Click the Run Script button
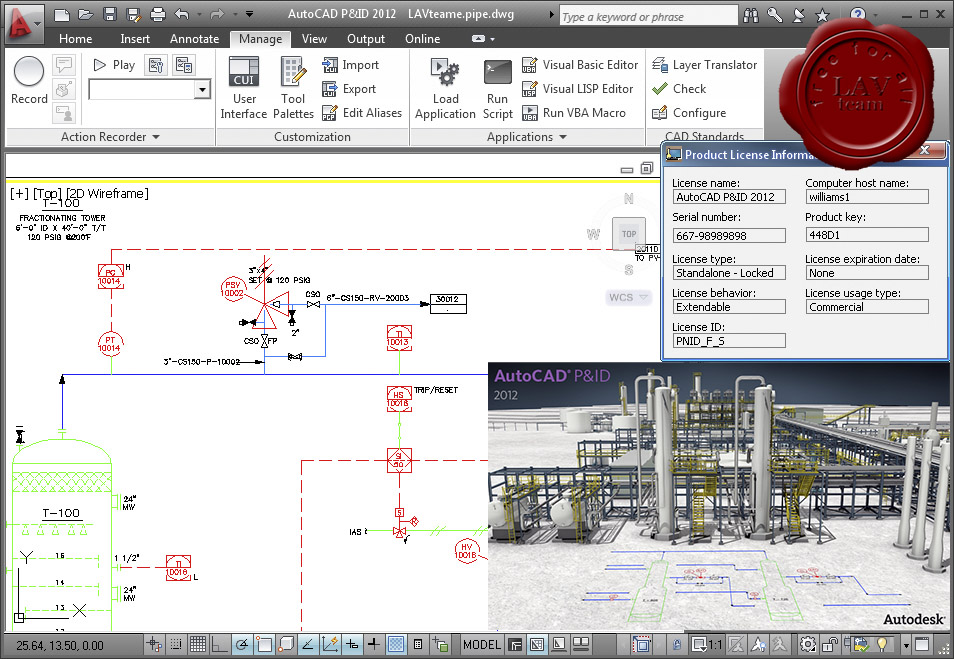 coord(498,88)
